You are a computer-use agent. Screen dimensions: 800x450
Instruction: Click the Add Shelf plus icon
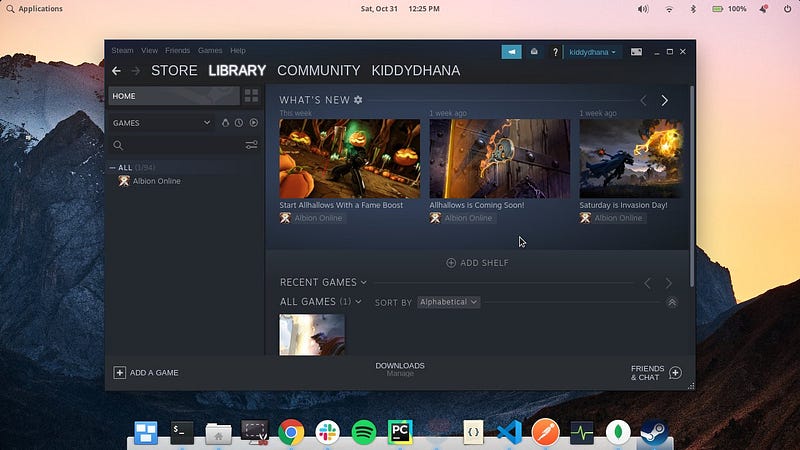point(451,263)
